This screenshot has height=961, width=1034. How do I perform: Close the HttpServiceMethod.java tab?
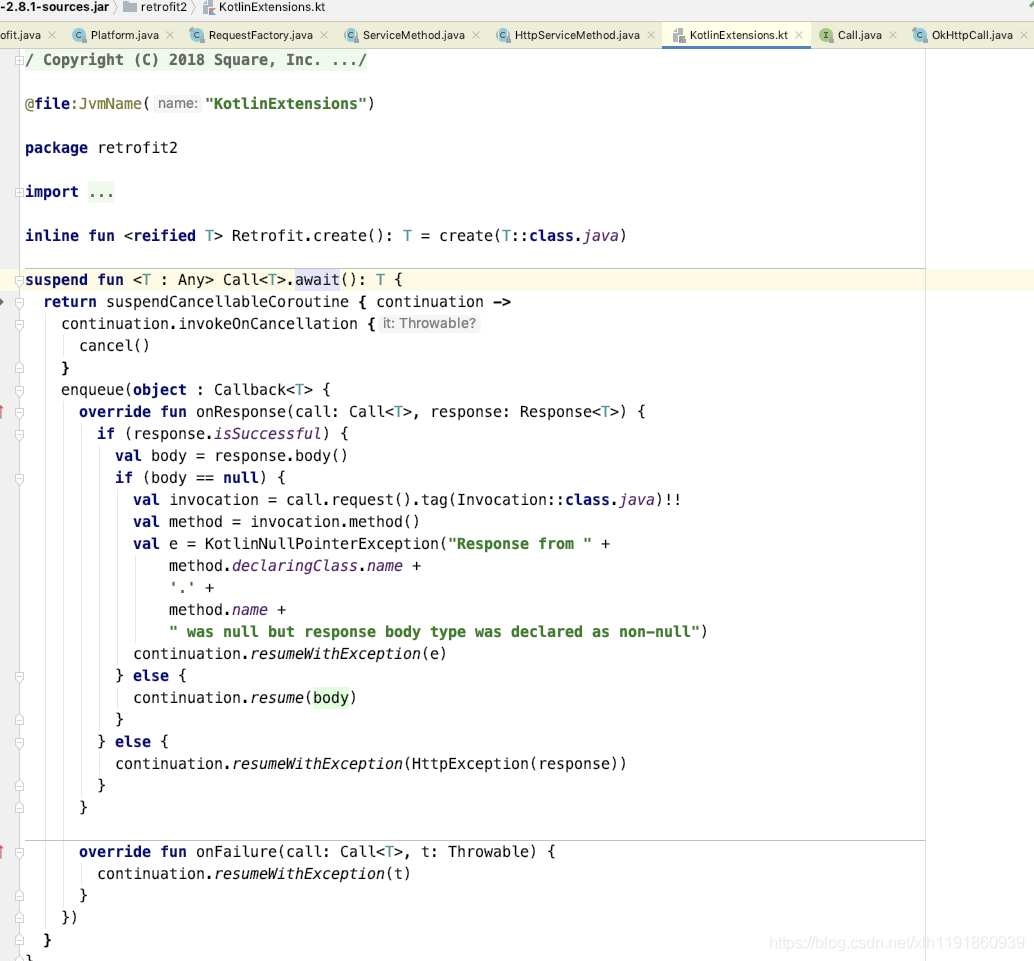point(651,35)
